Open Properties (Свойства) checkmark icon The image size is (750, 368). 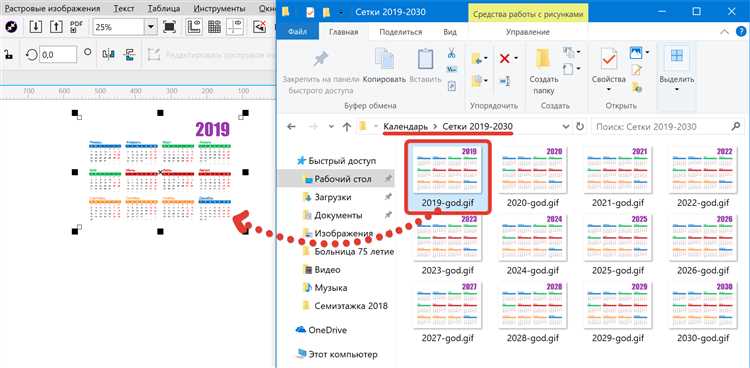(608, 59)
